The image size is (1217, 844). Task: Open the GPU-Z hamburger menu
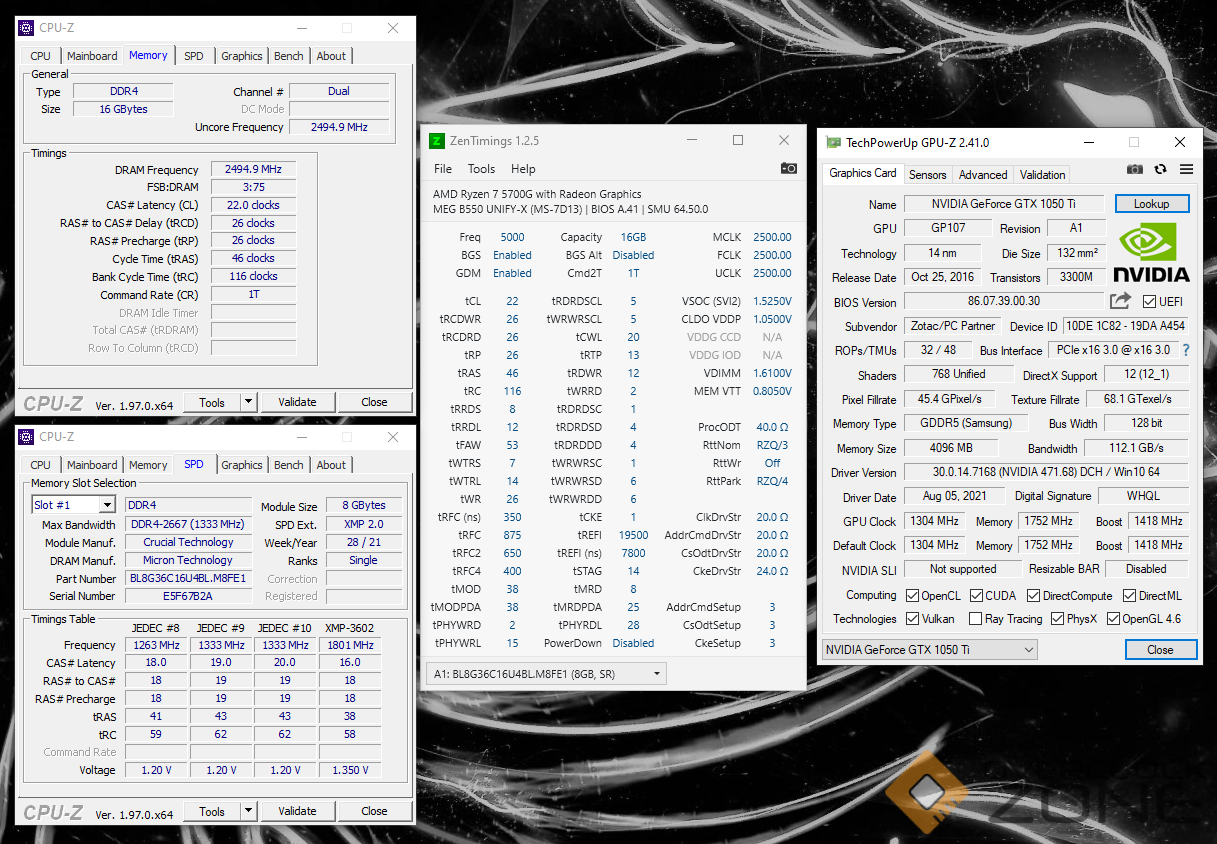click(1186, 170)
